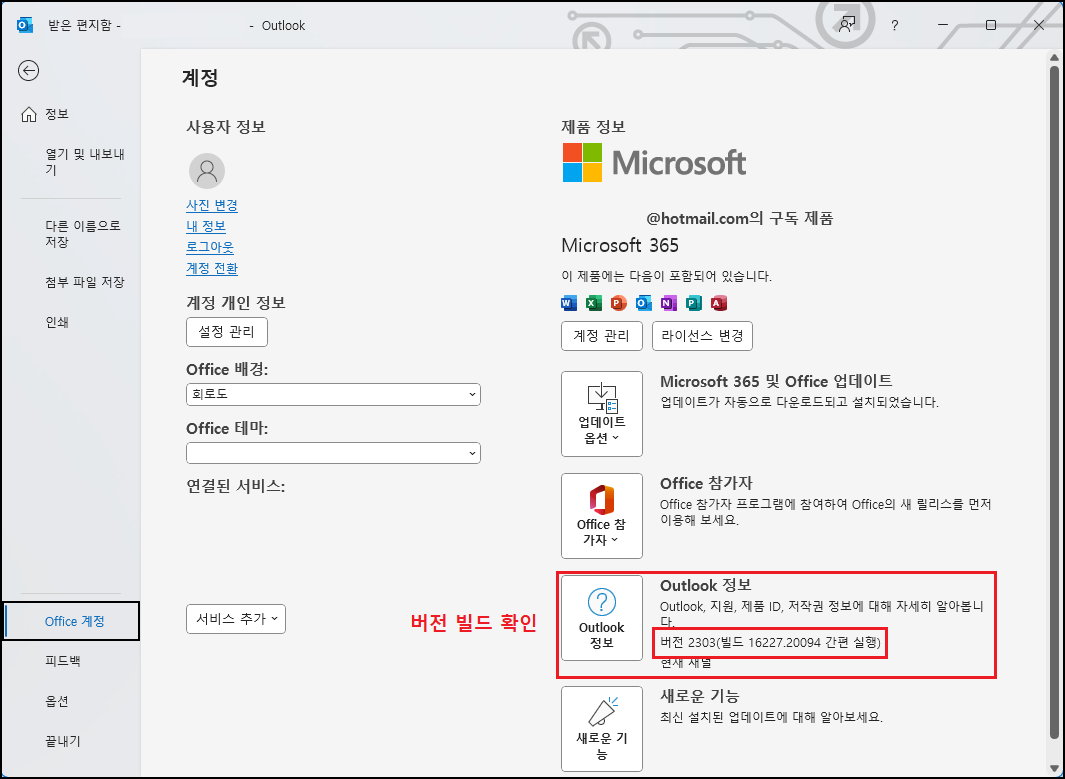Click the 사용자 정보 heading
This screenshot has width=1065, height=779.
(x=225, y=127)
